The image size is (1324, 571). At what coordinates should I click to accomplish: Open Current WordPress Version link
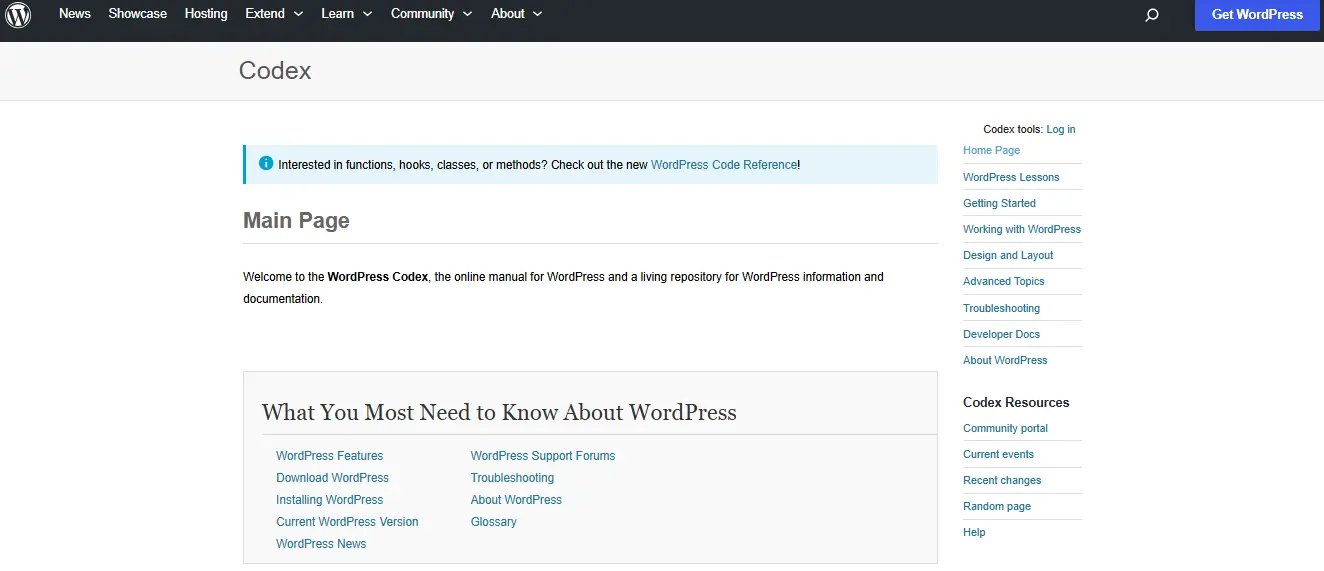tap(347, 522)
